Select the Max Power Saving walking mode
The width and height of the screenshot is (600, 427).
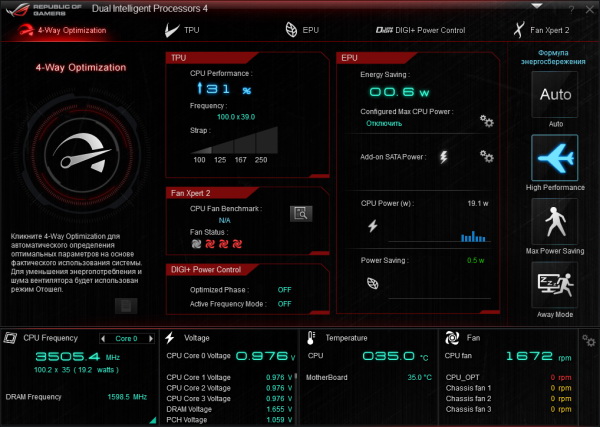tap(555, 221)
